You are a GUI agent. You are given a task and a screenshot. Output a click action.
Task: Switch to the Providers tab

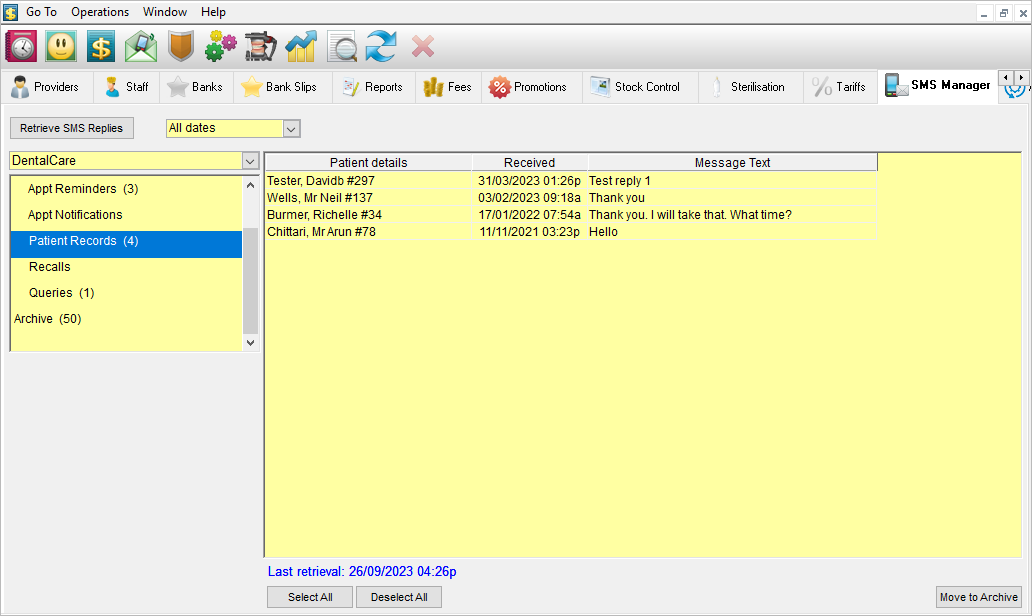pyautogui.click(x=47, y=87)
